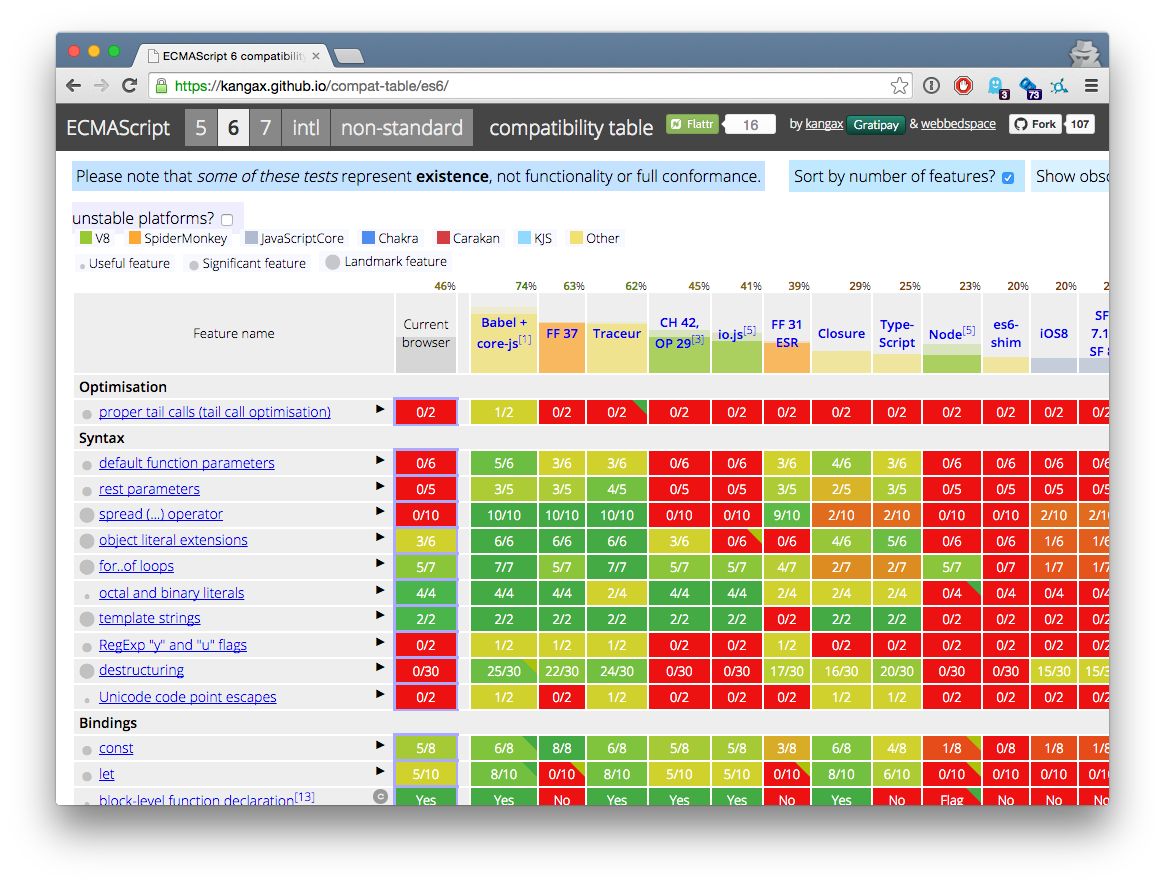Expand for..of loops subtests
1165x885 pixels.
(380, 563)
